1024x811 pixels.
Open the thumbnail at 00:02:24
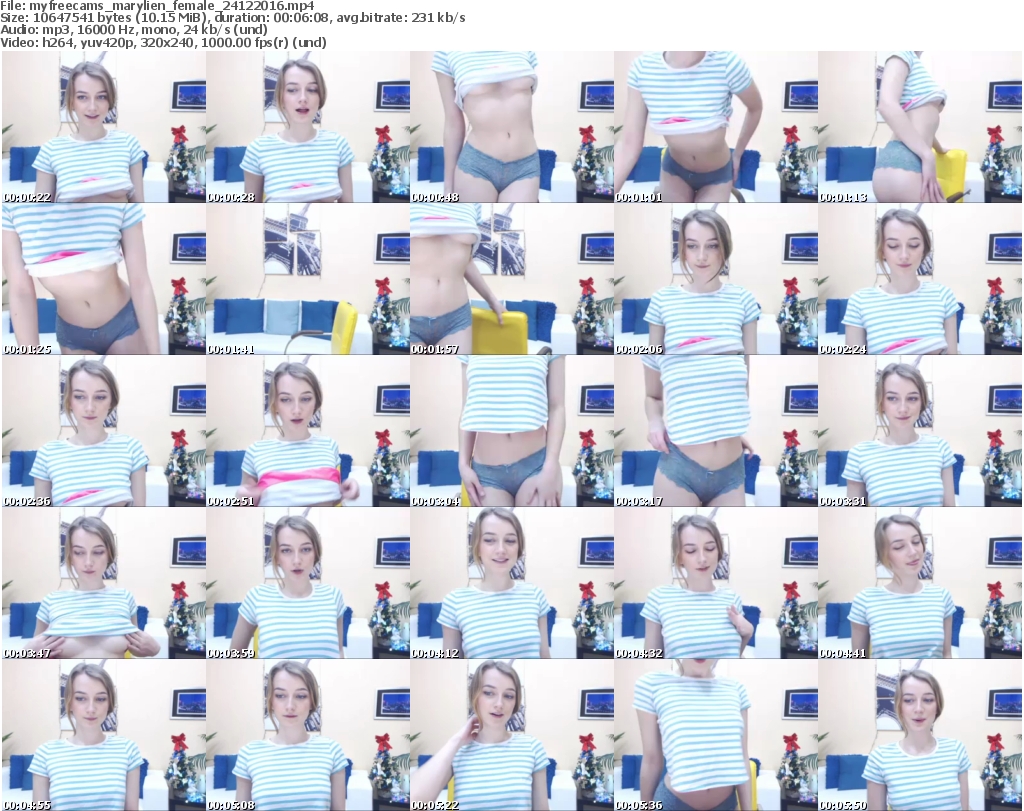click(x=919, y=279)
